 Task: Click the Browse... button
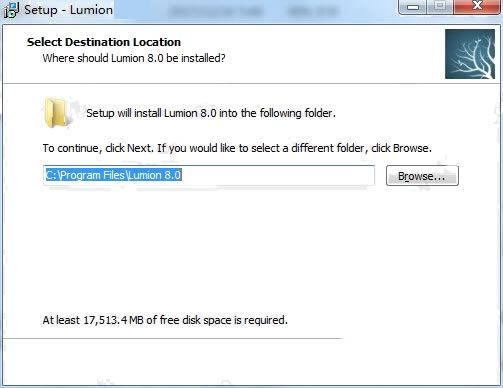(422, 176)
